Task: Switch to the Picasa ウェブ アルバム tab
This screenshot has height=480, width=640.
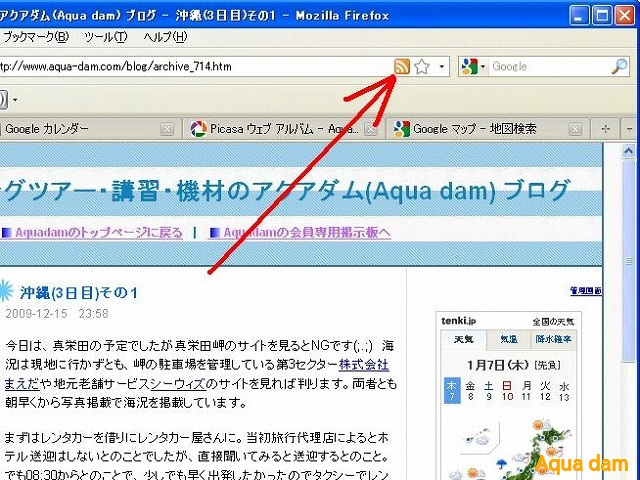Action: click(282, 129)
